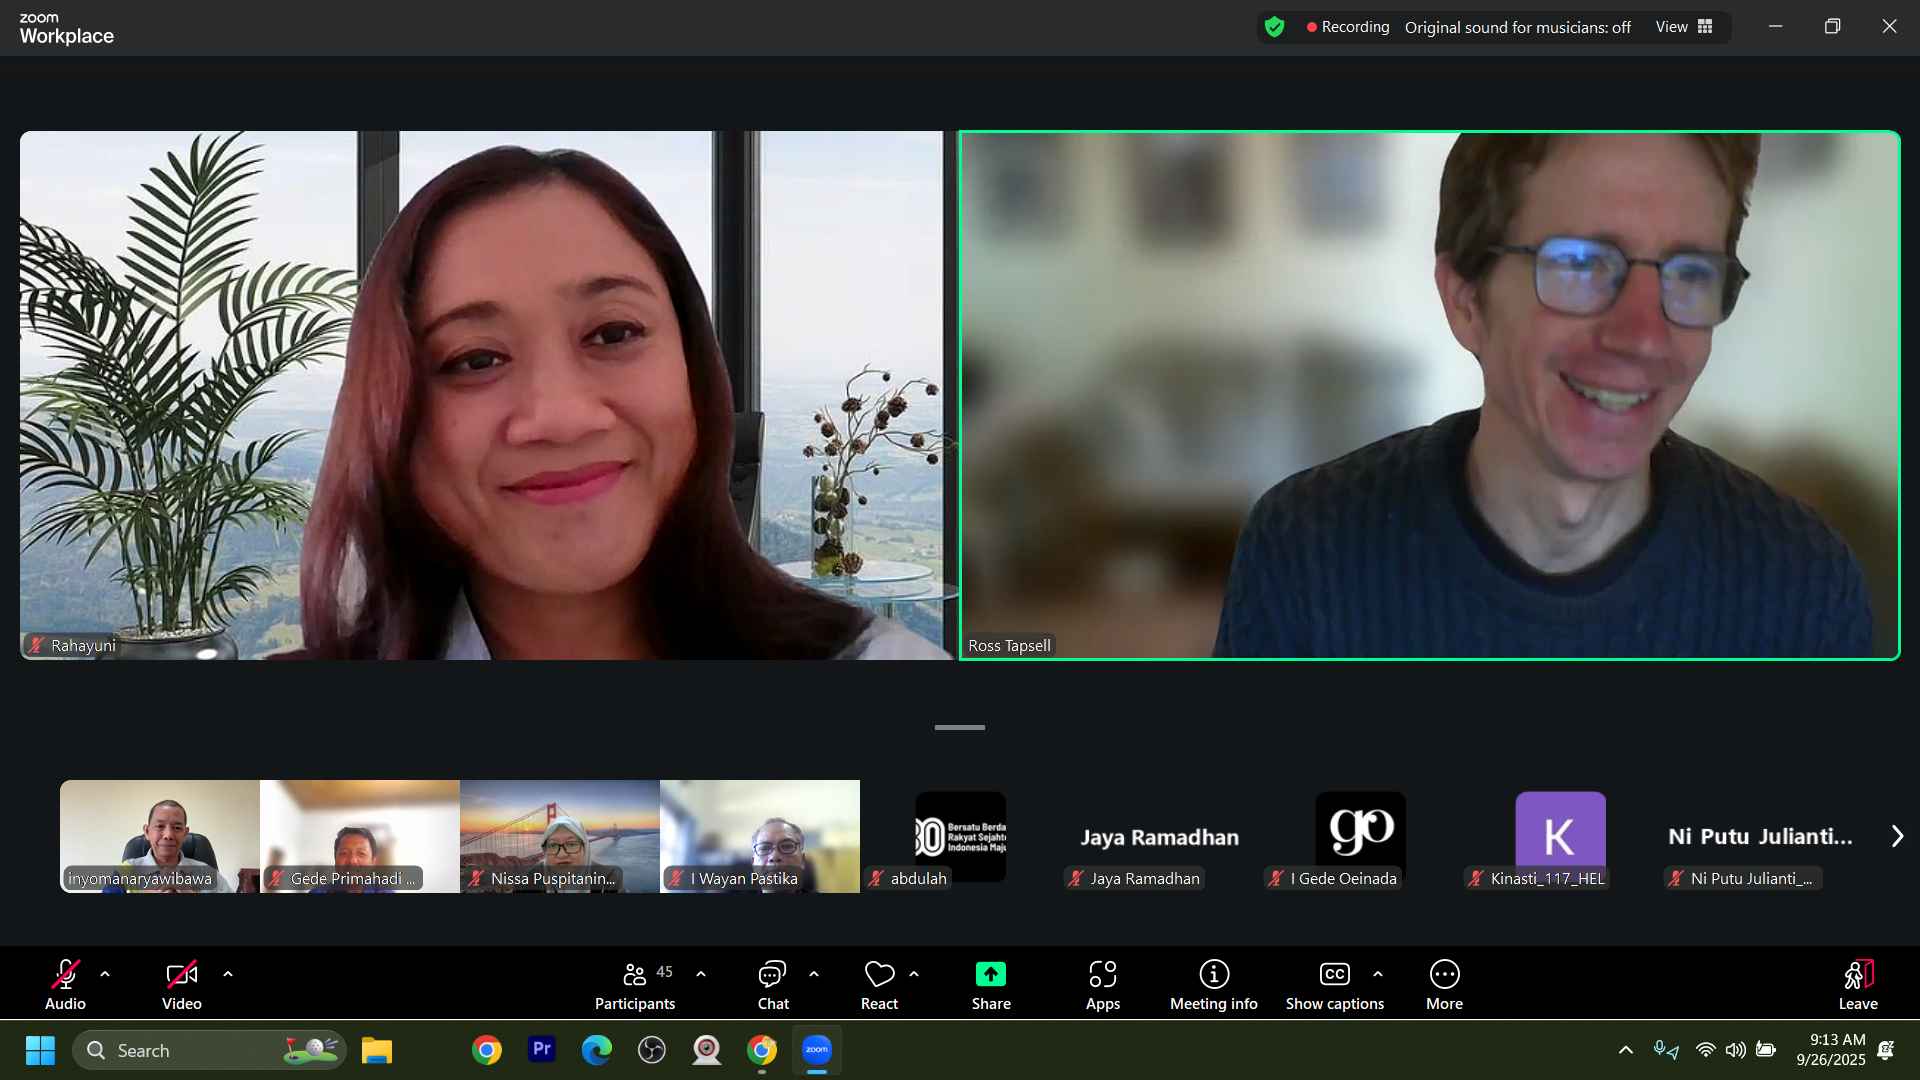The height and width of the screenshot is (1080, 1920).
Task: Expand audio settings arrow next to Audio
Action: pos(105,974)
